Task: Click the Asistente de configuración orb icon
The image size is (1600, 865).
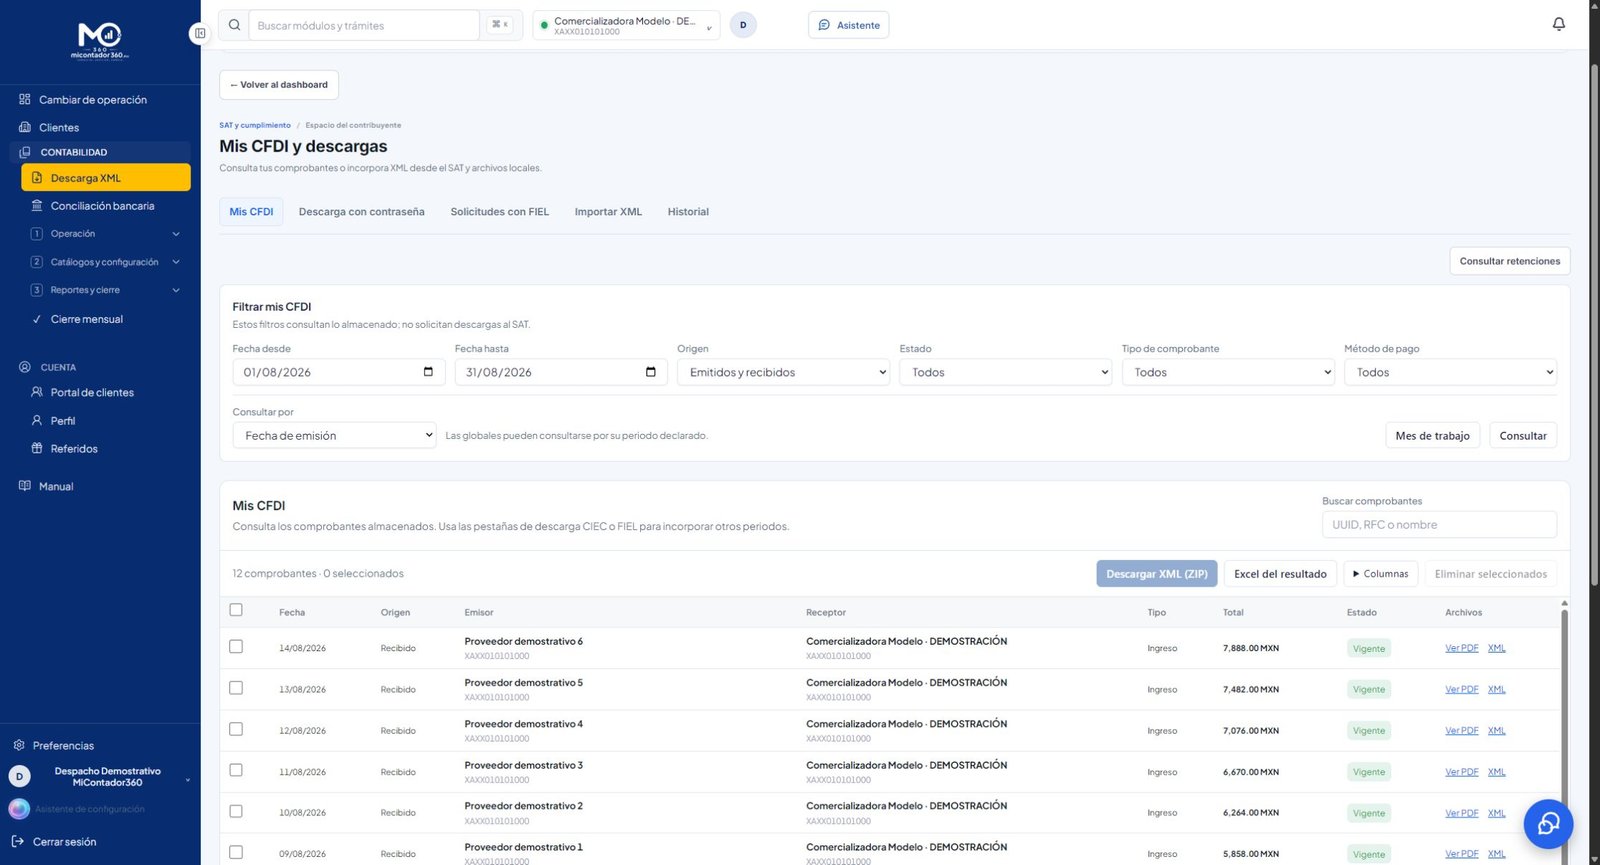Action: click(19, 809)
